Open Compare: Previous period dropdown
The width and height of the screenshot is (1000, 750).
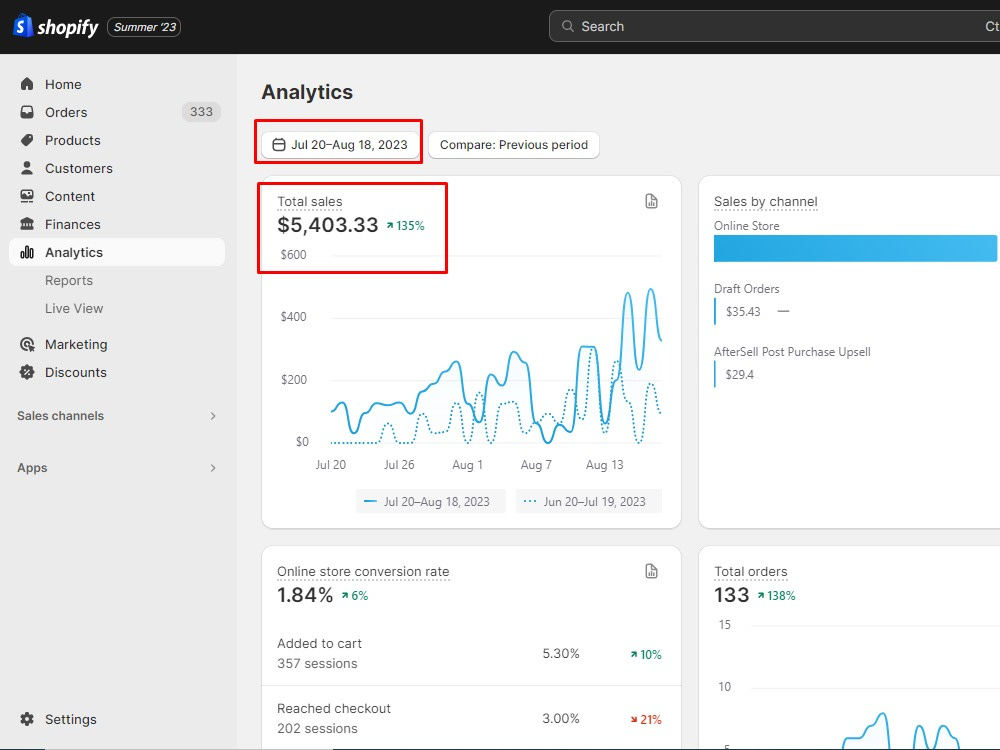[x=514, y=145]
